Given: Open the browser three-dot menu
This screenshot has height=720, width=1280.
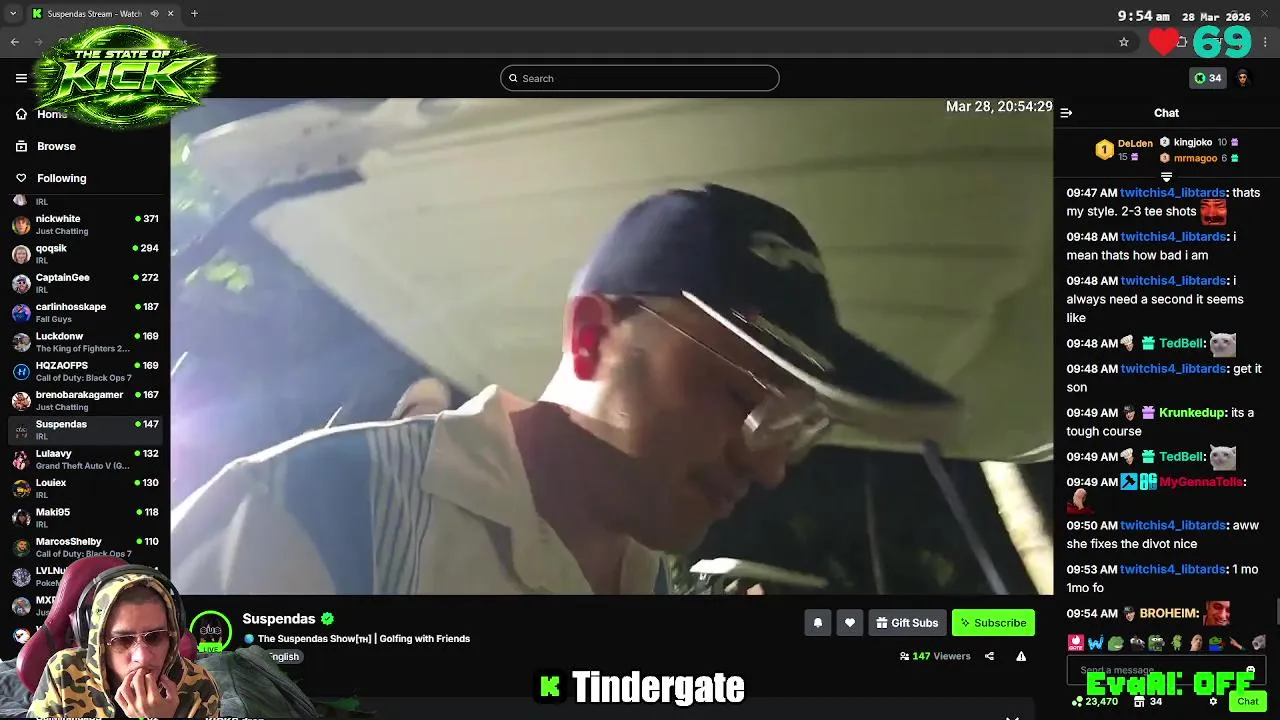Looking at the screenshot, I should [1266, 42].
